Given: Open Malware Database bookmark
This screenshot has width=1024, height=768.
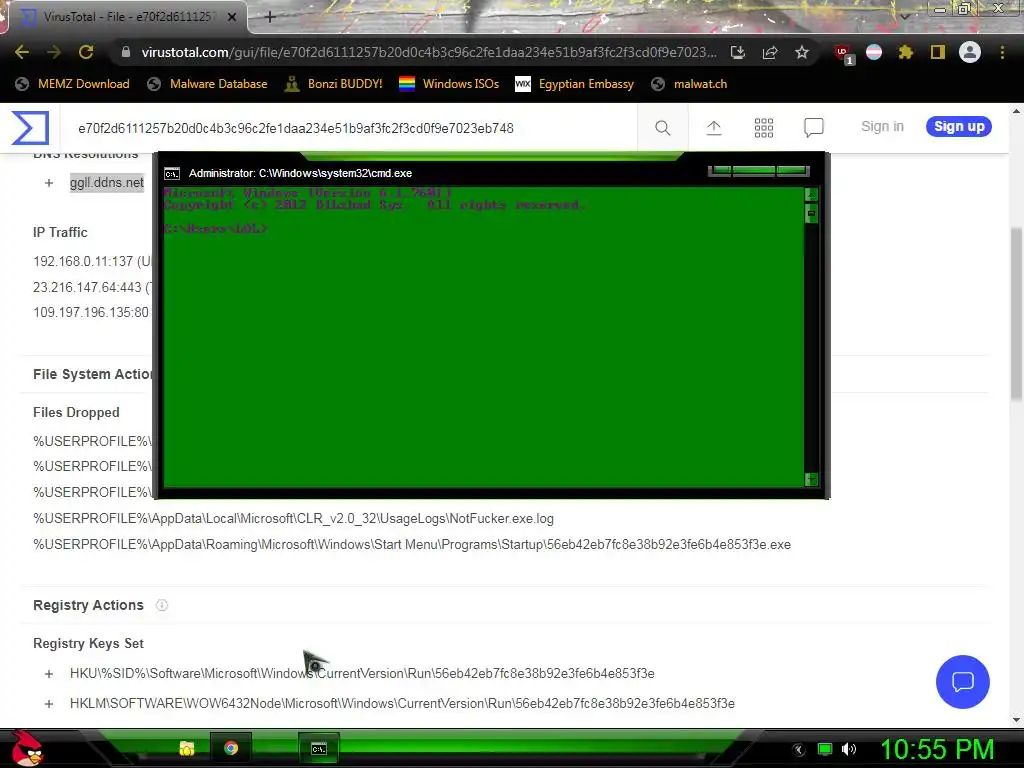Looking at the screenshot, I should point(207,84).
